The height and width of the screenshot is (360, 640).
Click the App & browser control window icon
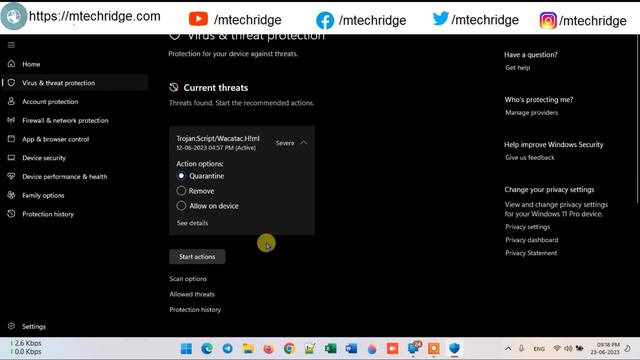pyautogui.click(x=11, y=139)
